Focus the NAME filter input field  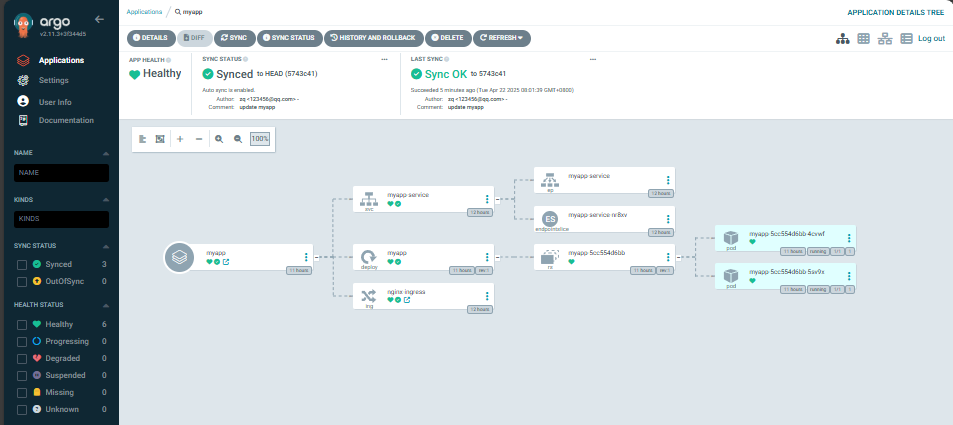coord(61,173)
